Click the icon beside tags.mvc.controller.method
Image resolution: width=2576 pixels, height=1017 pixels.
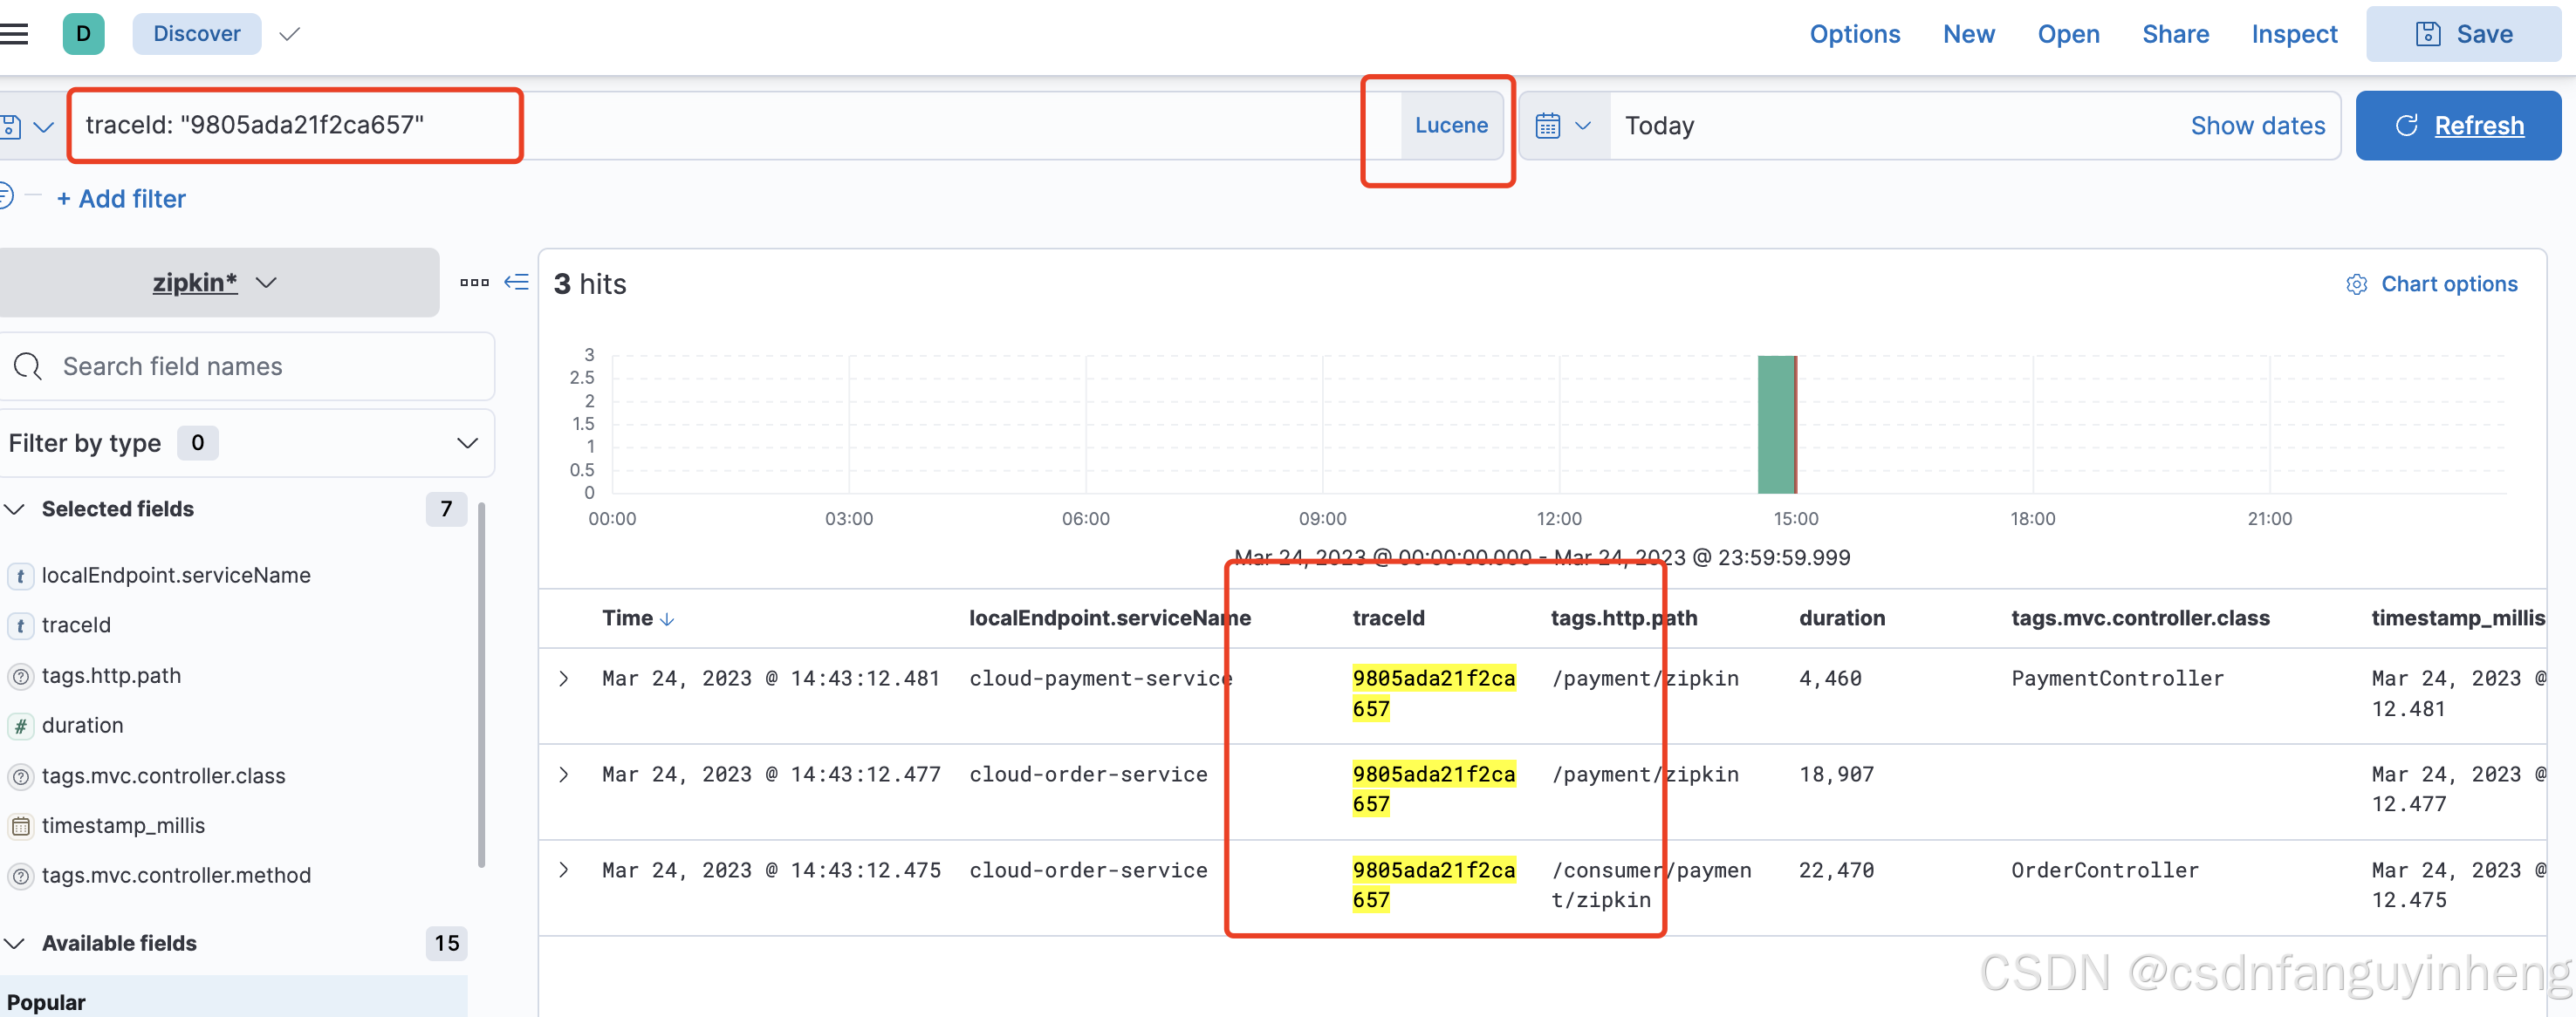point(20,877)
